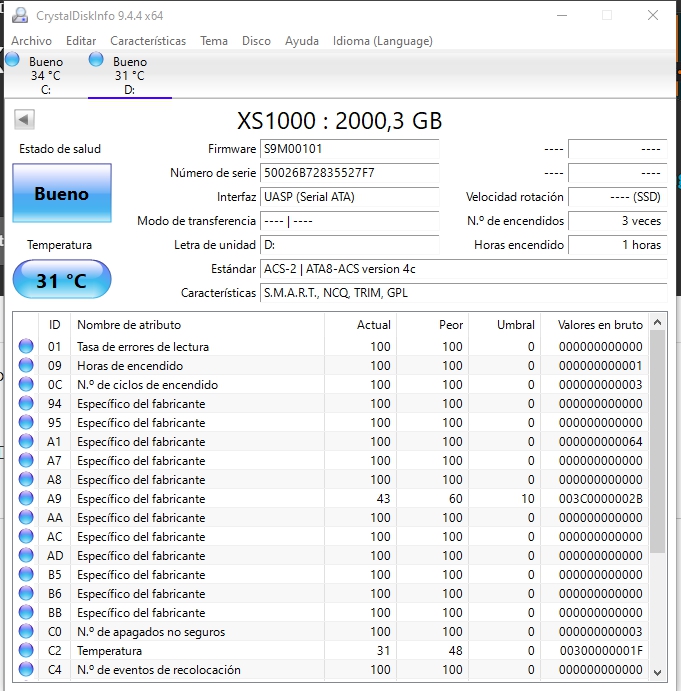Viewport: 681px width, 691px height.
Task: Click the Actual column header
Action: pos(361,325)
